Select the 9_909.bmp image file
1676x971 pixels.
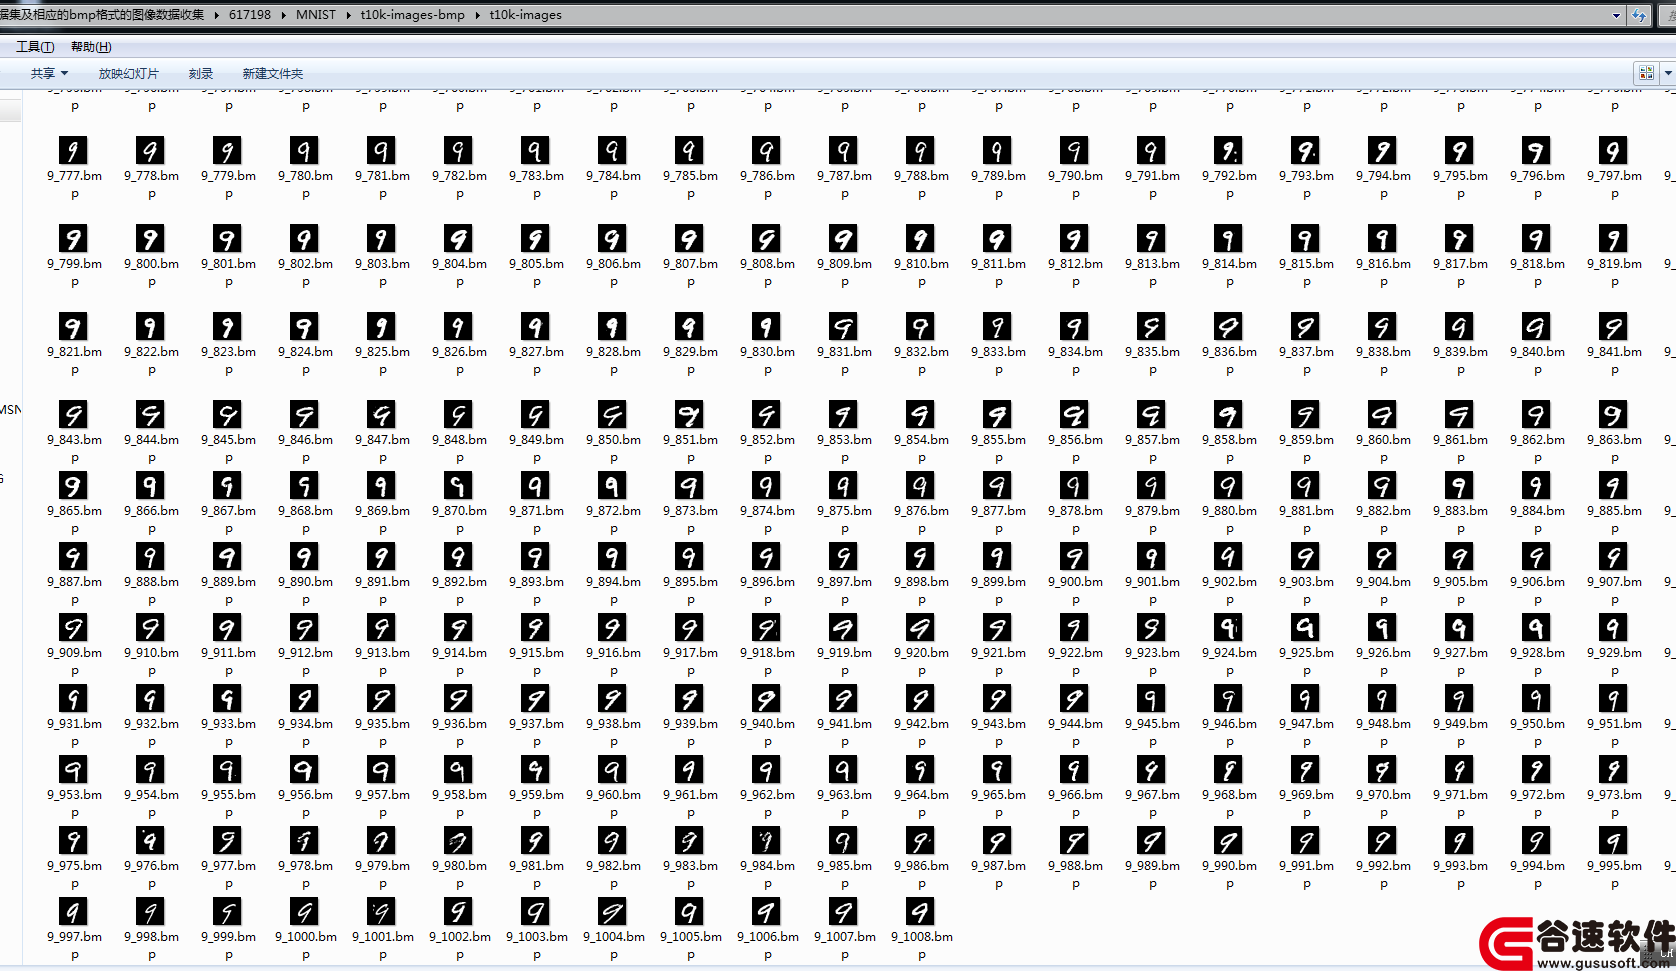pyautogui.click(x=74, y=643)
